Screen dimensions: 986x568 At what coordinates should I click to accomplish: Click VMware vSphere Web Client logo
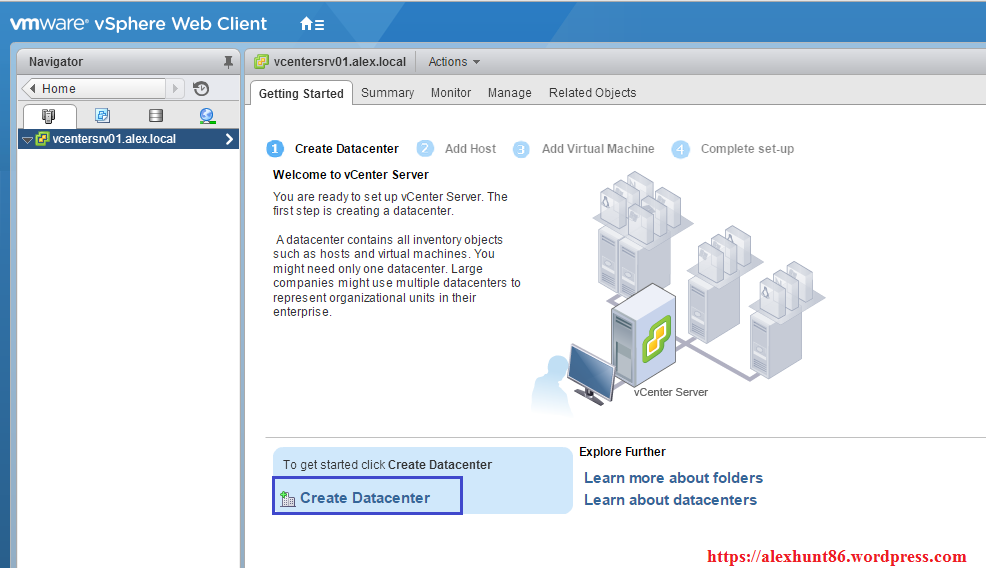click(138, 24)
